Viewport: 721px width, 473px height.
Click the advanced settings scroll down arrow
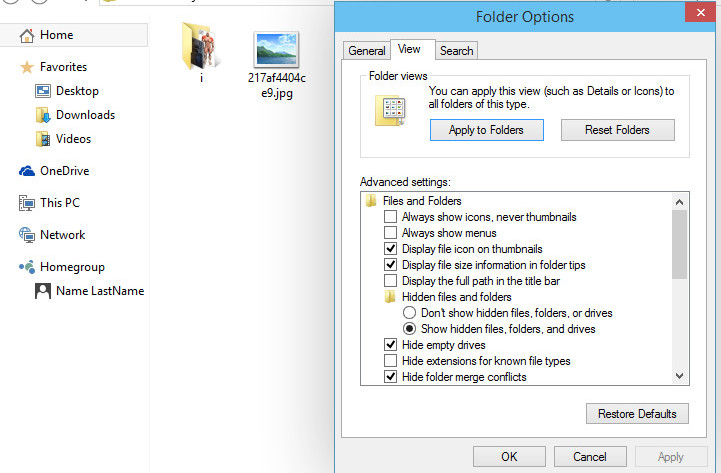679,376
